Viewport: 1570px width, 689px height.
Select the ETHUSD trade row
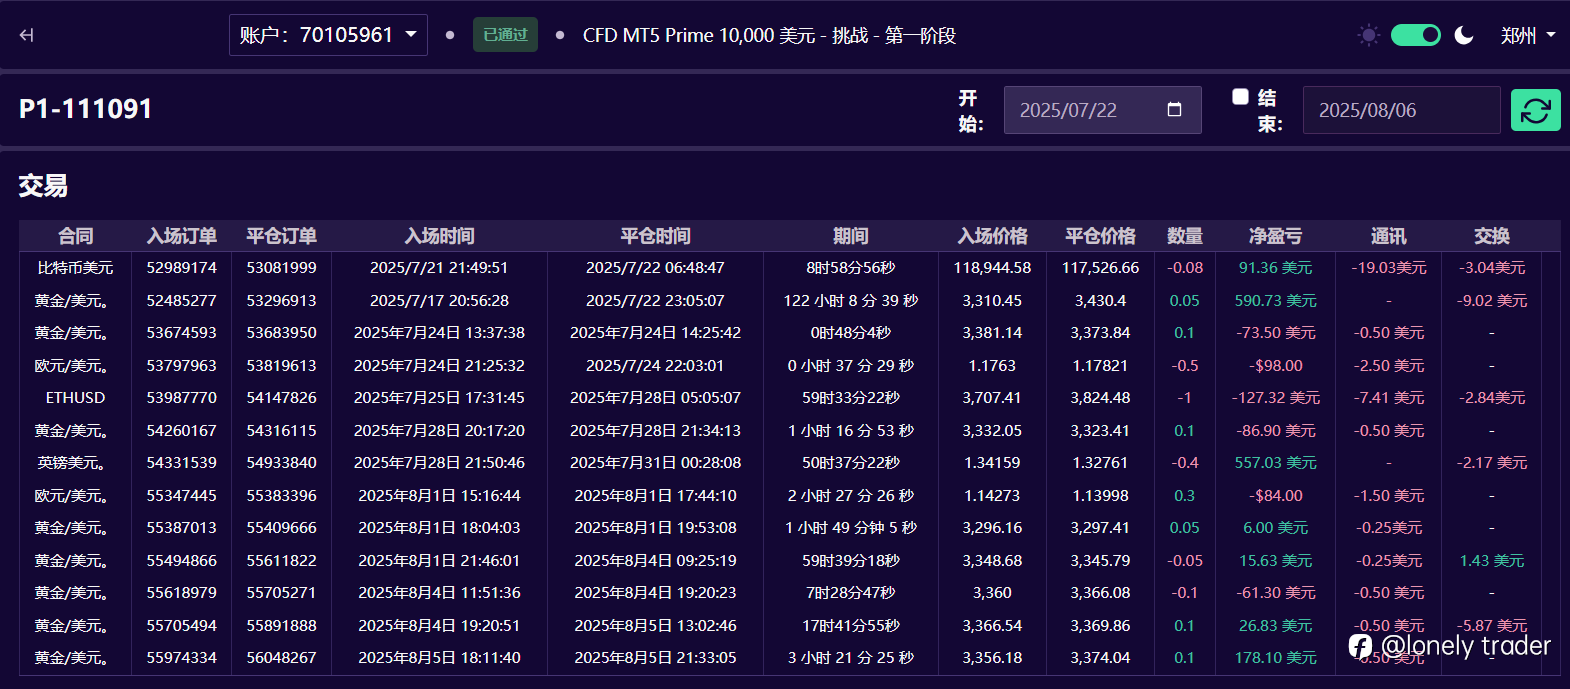(x=790, y=398)
